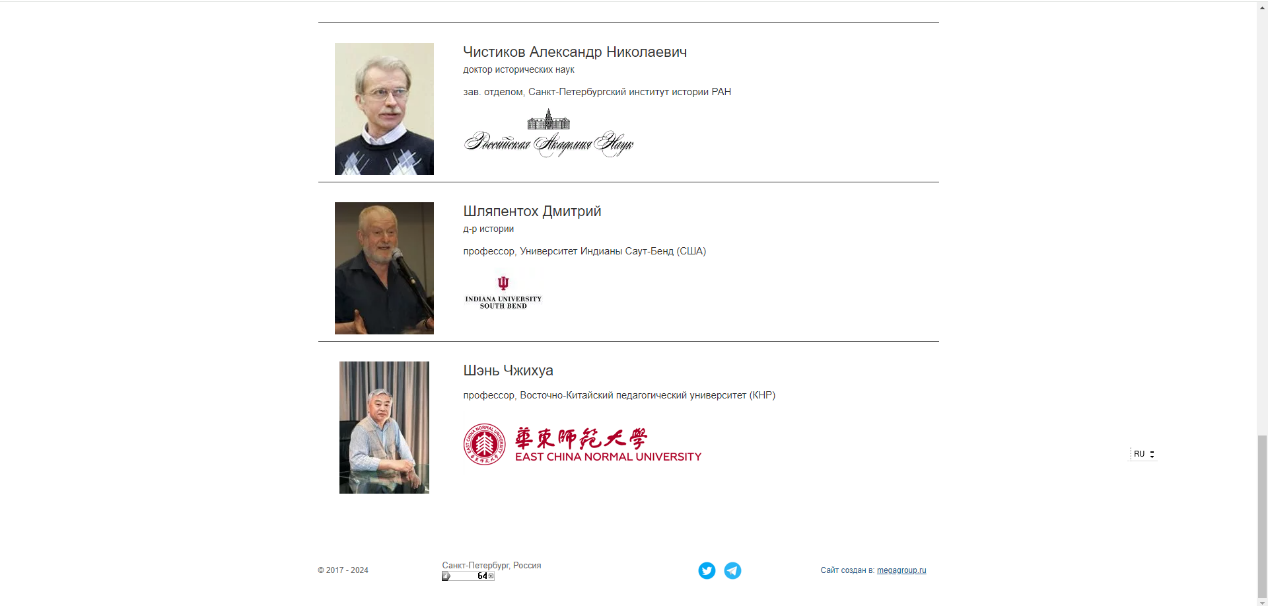The image size is (1268, 606).
Task: Open the Telegram icon in the footer
Action: click(733, 571)
